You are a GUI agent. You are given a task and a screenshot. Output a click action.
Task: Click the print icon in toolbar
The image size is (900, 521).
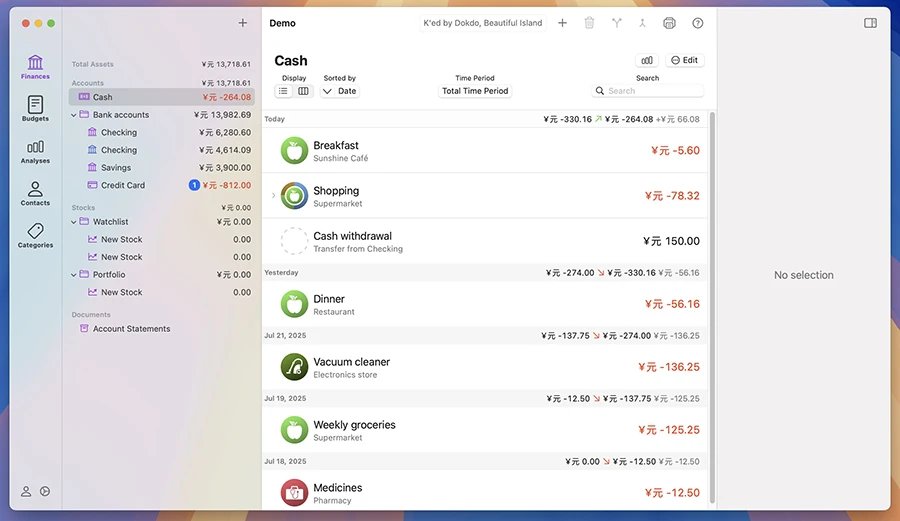coord(669,23)
